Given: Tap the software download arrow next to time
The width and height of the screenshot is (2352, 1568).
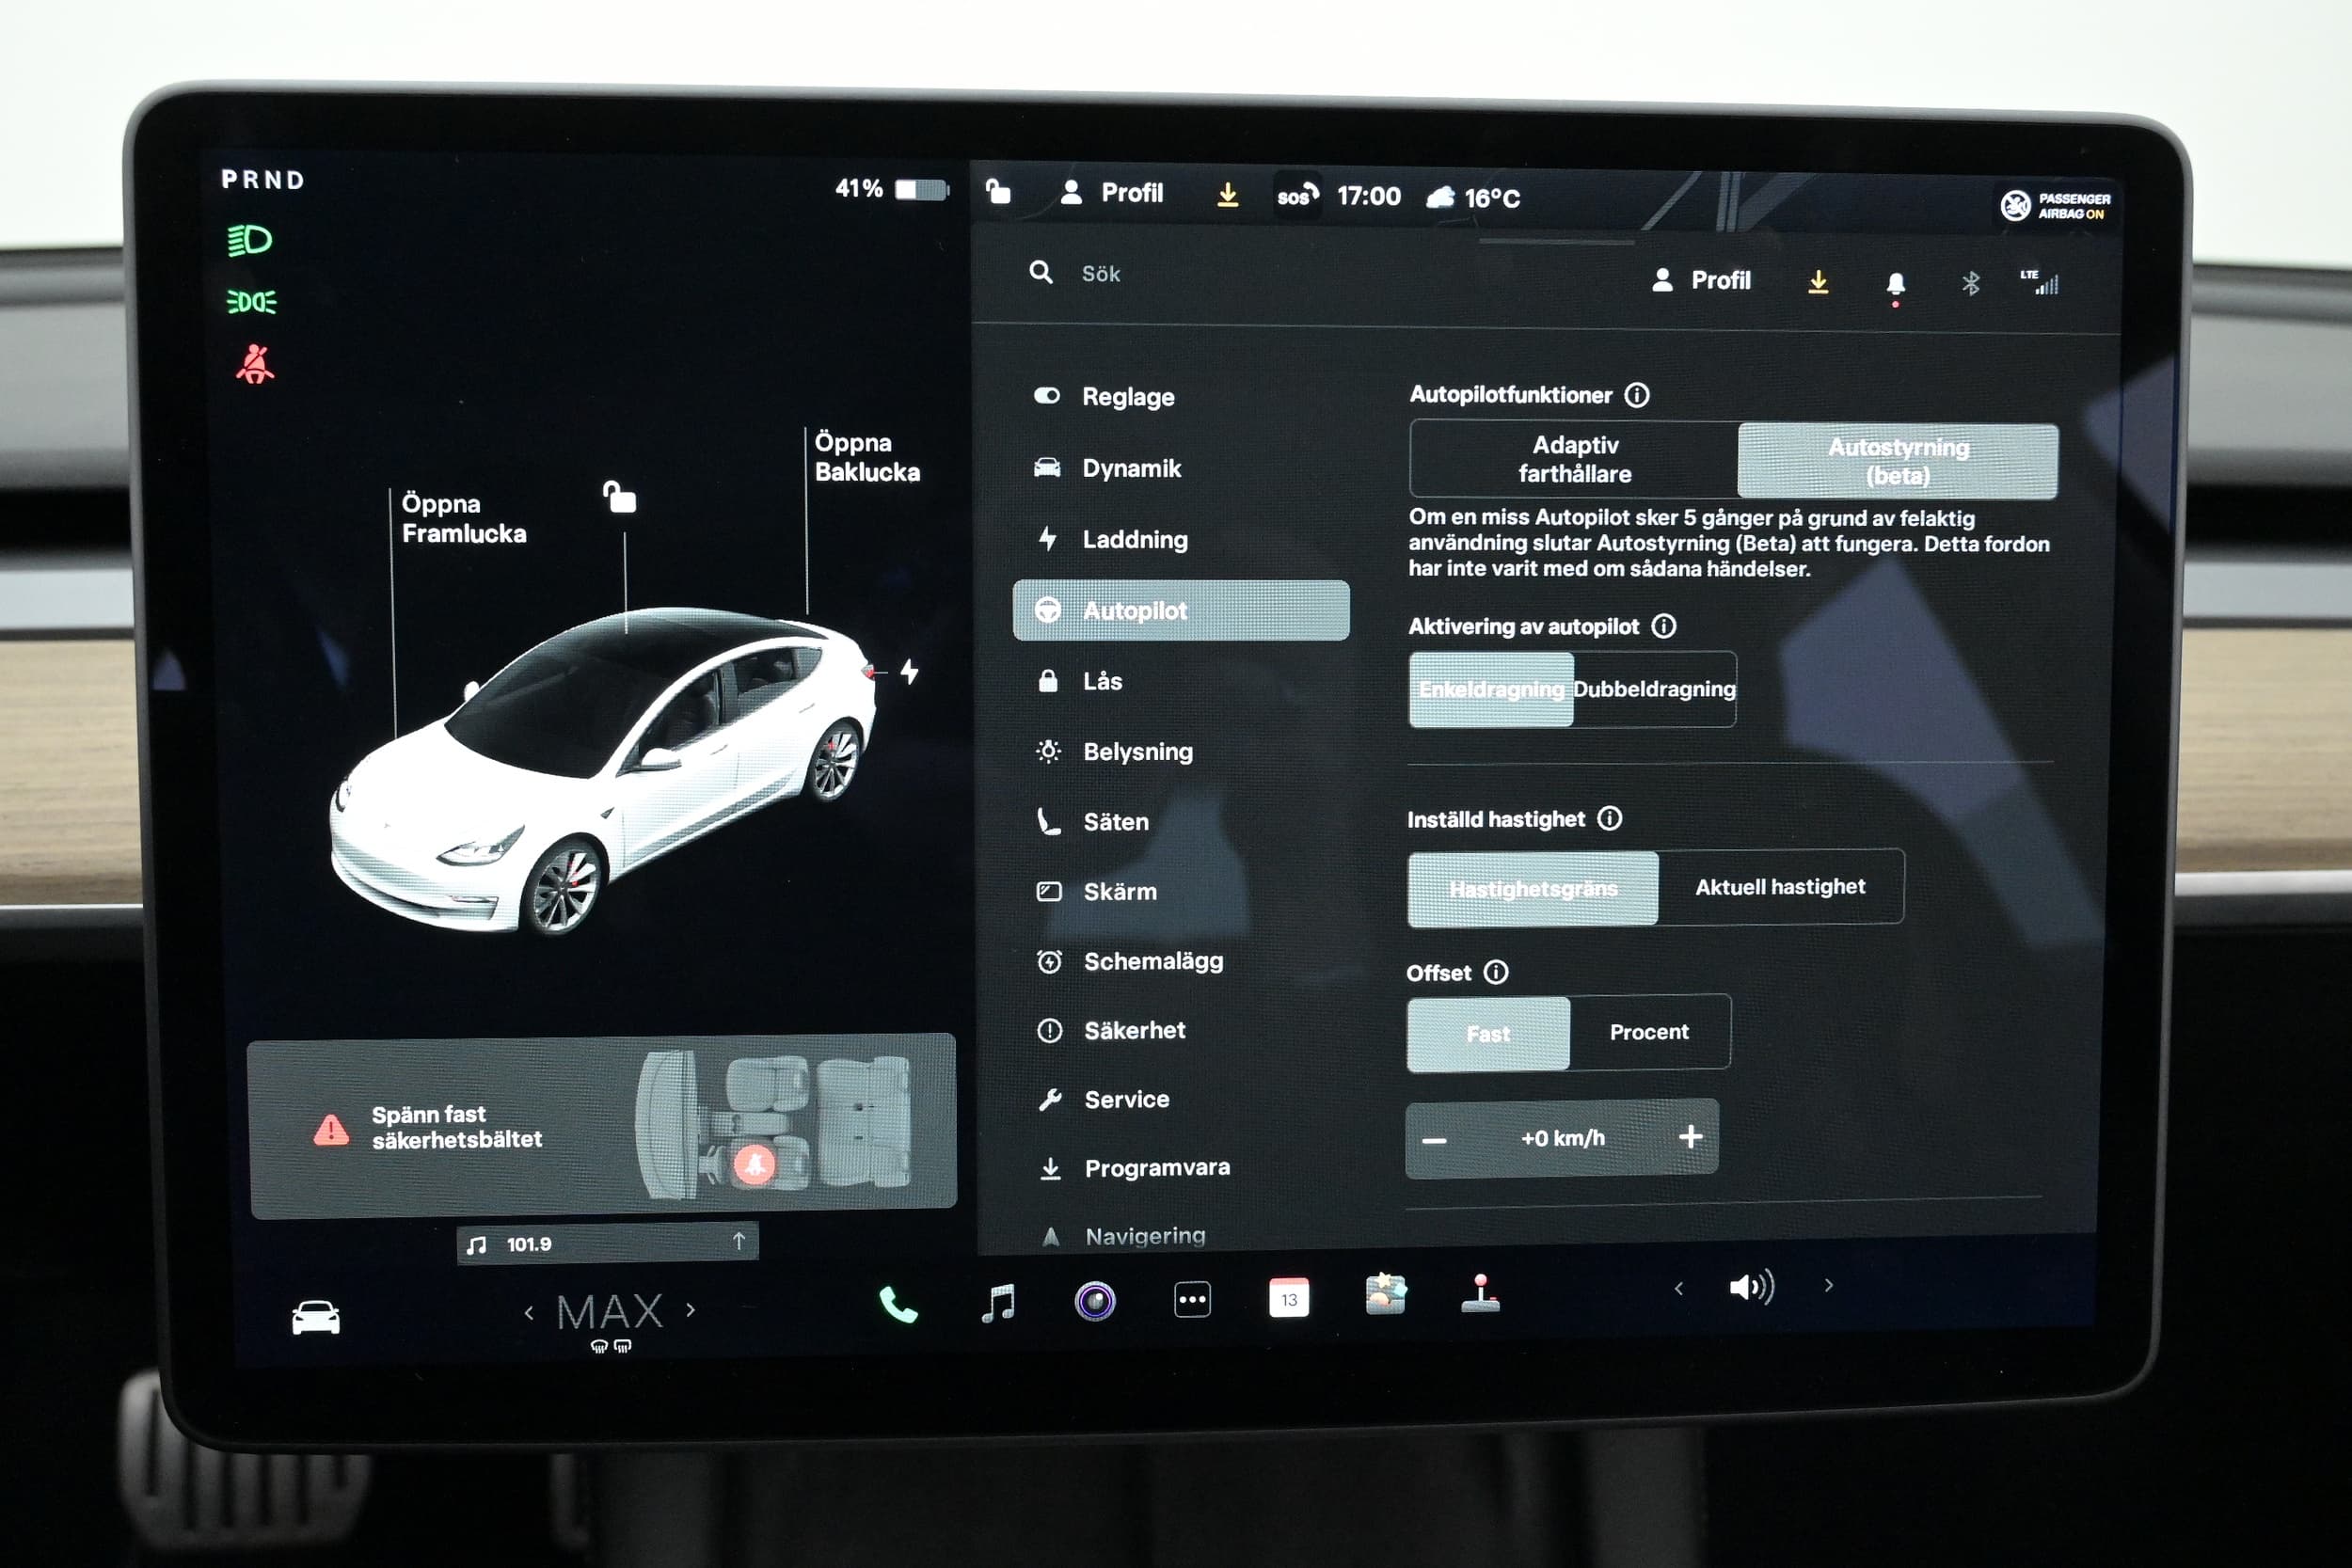Looking at the screenshot, I should point(1228,194).
